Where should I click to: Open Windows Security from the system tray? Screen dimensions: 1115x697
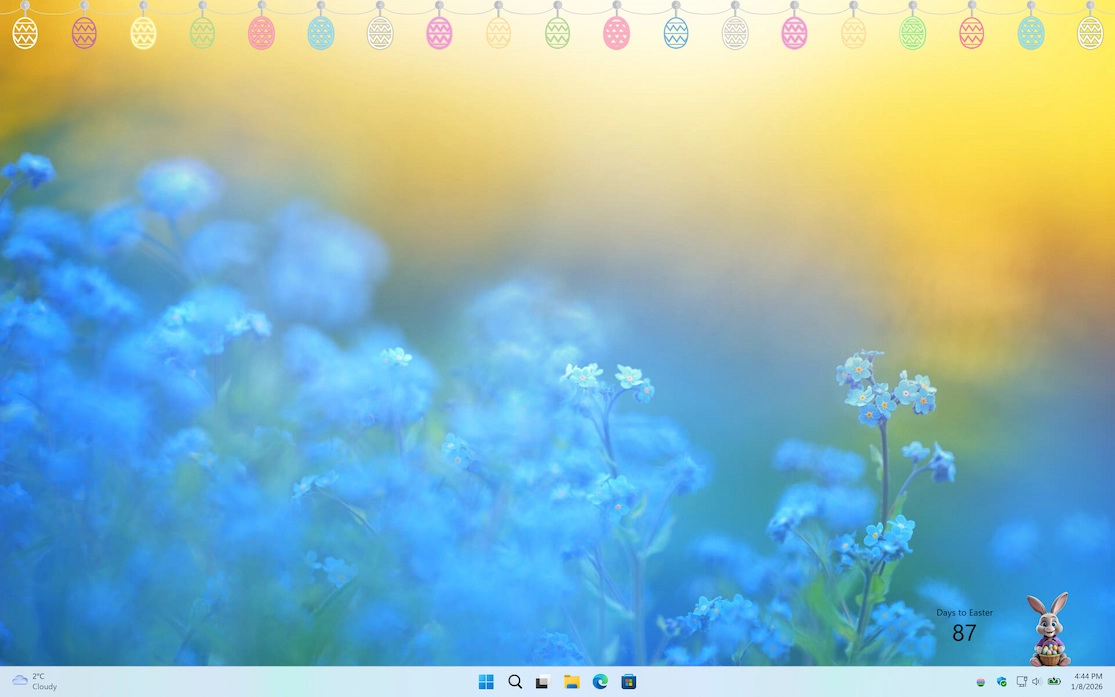click(x=1001, y=681)
